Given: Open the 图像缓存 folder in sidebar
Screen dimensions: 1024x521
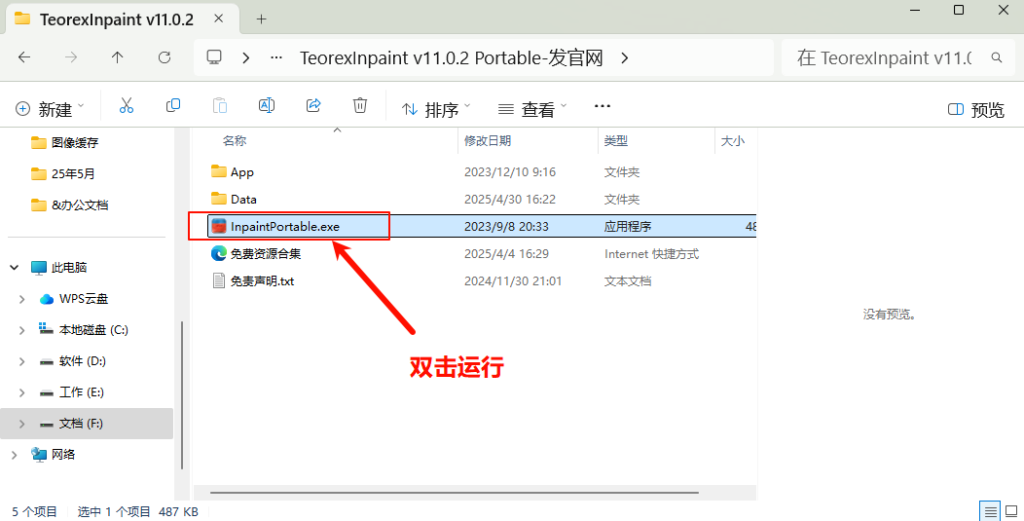Looking at the screenshot, I should pos(74,142).
